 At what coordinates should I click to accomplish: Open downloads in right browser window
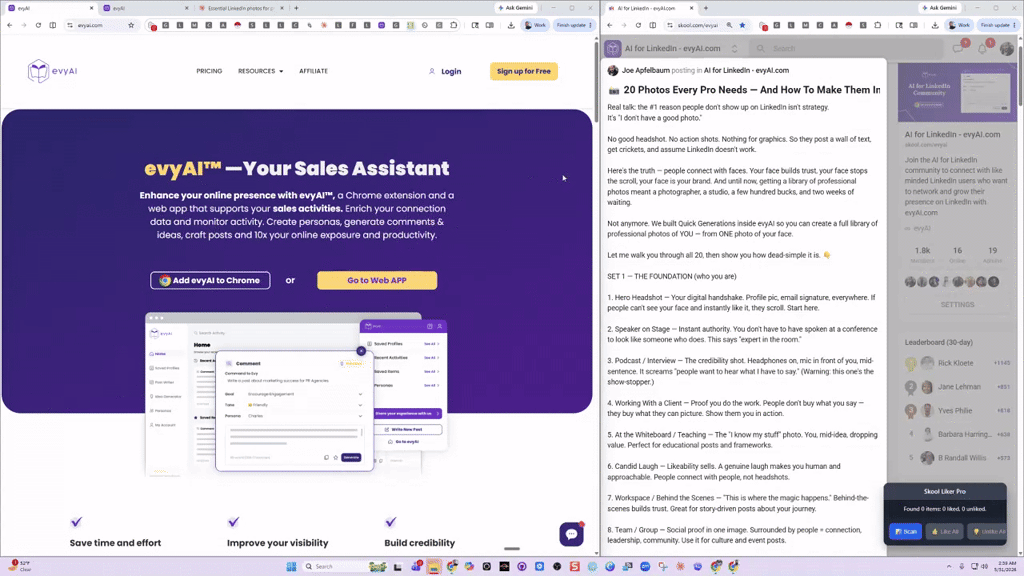point(935,25)
